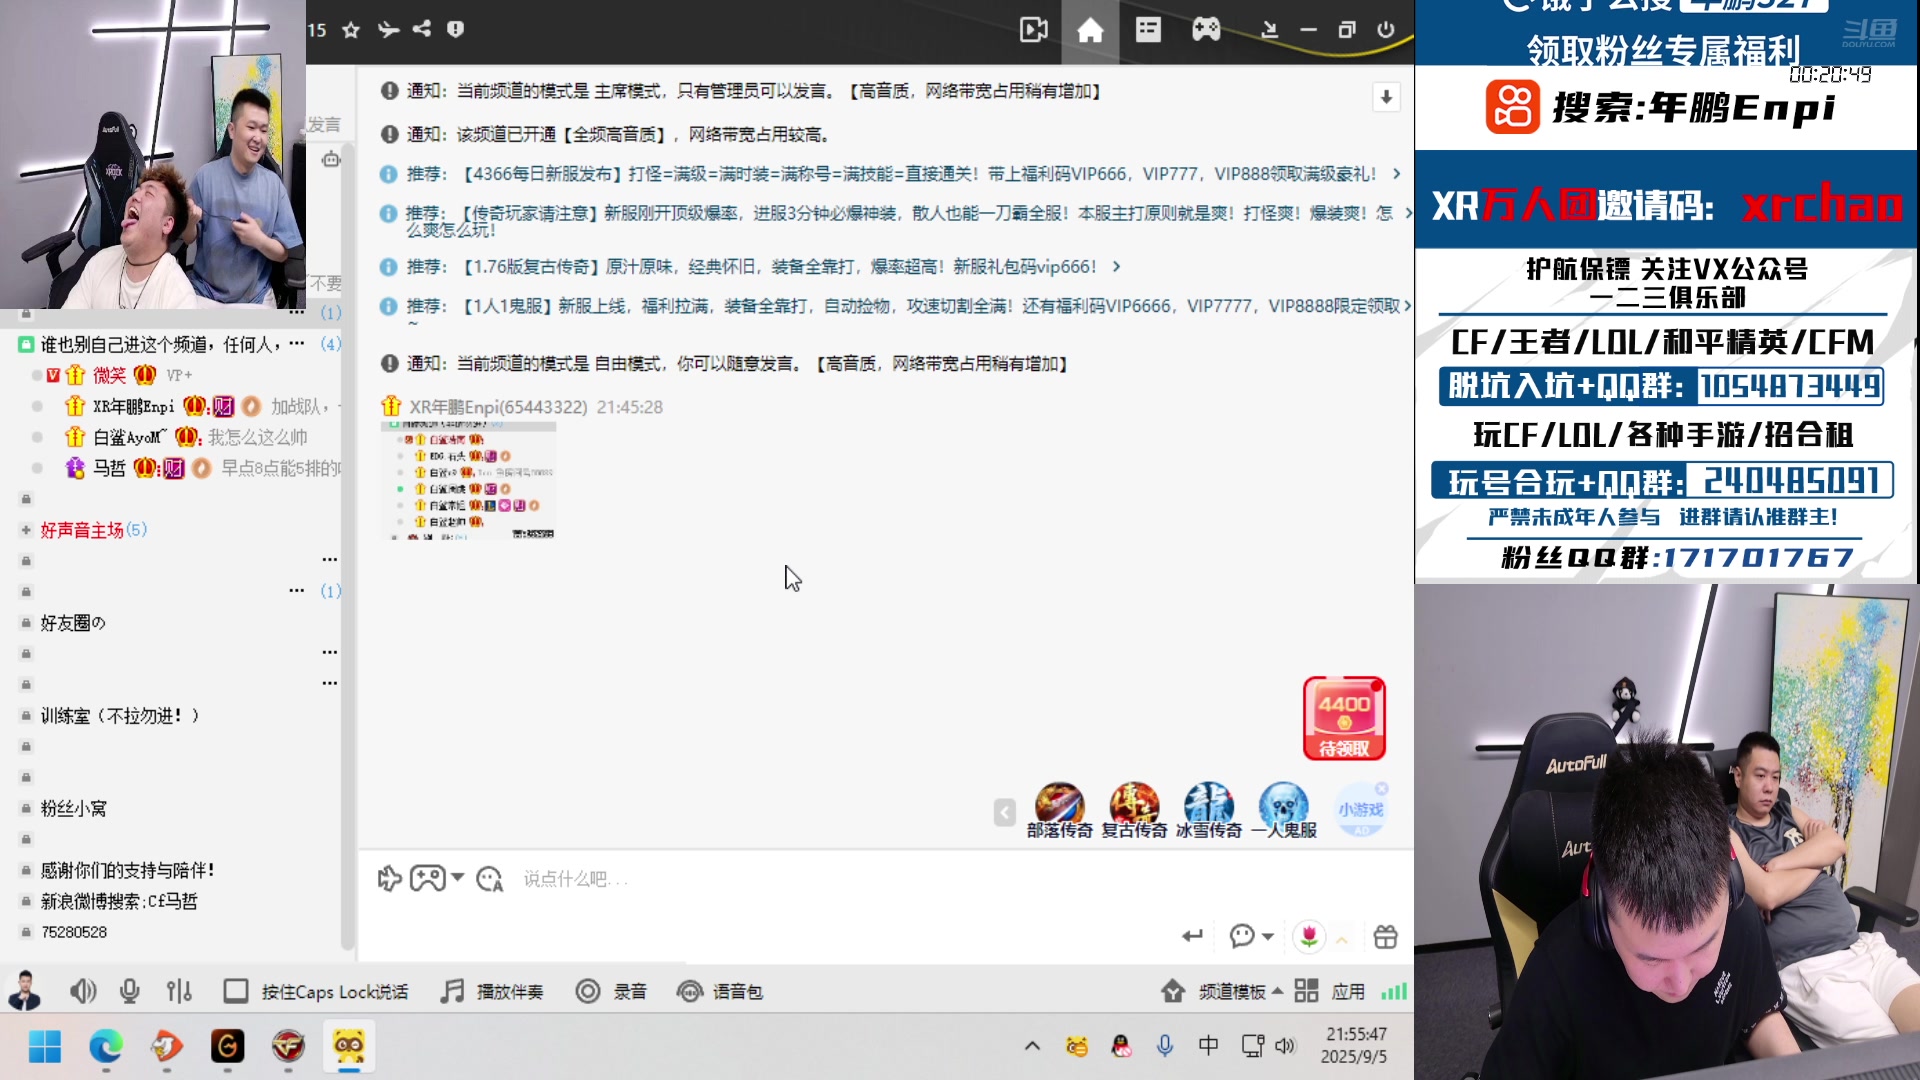Select the 训练室 channel

pyautogui.click(x=120, y=716)
